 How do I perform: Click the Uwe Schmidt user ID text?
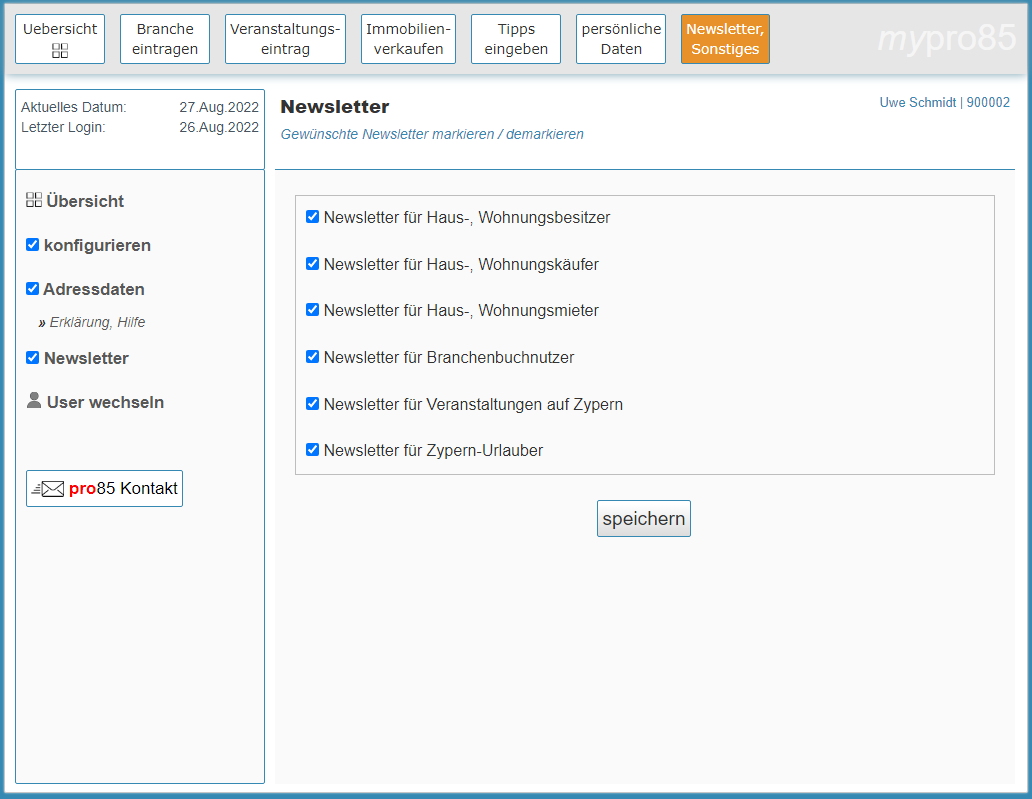944,103
